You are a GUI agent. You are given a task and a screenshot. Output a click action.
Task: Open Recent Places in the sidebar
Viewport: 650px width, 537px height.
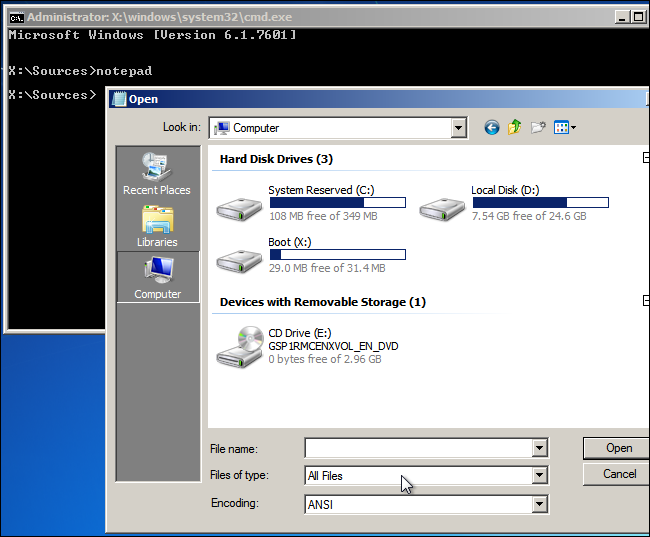(157, 173)
